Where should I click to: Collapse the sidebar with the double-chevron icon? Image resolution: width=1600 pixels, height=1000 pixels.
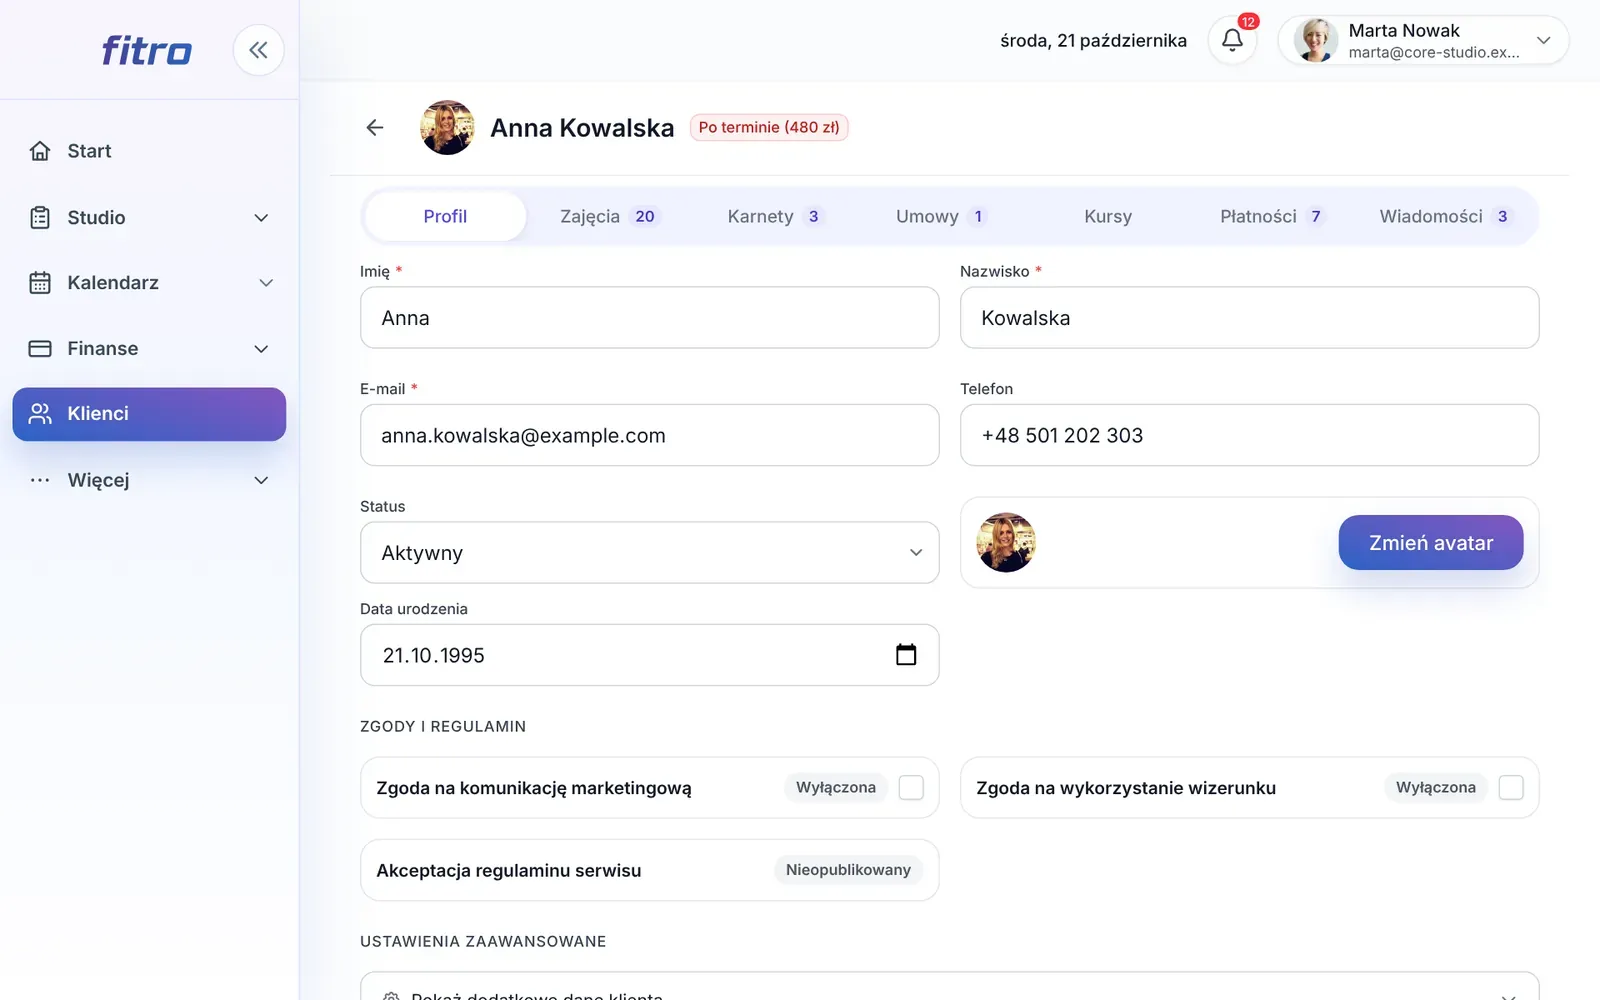coord(259,50)
